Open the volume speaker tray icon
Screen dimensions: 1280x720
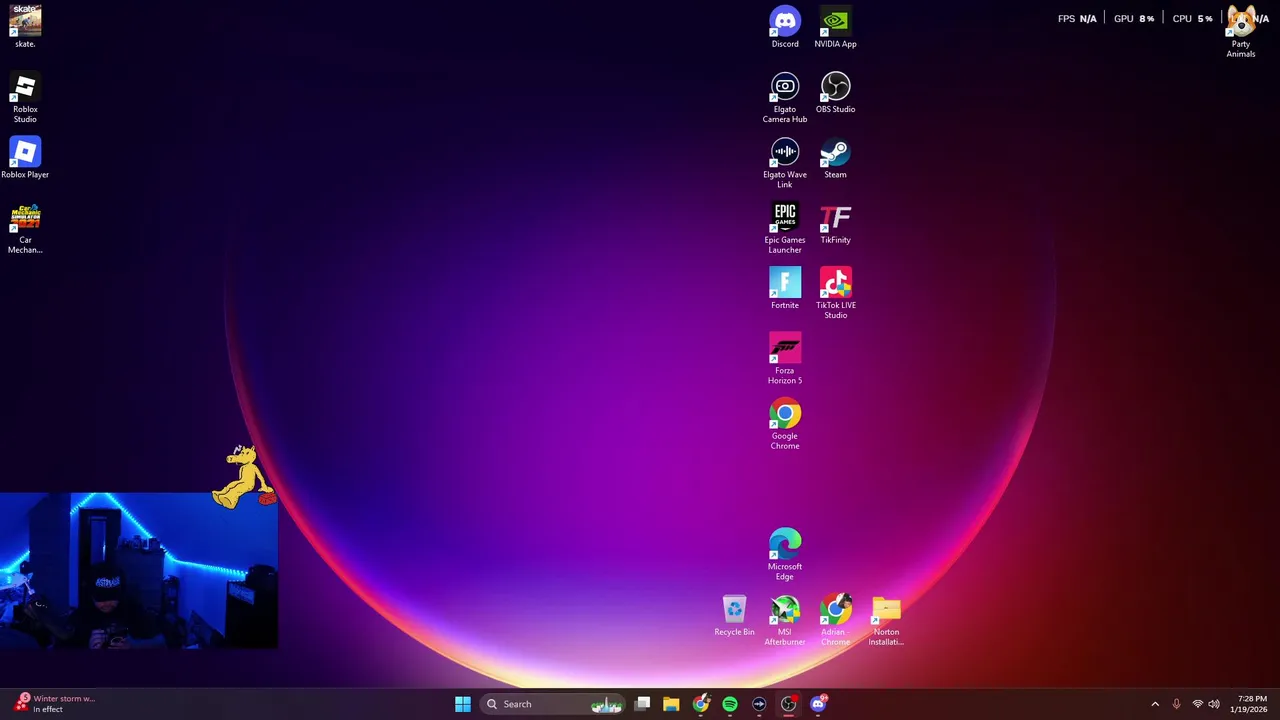tap(1214, 704)
